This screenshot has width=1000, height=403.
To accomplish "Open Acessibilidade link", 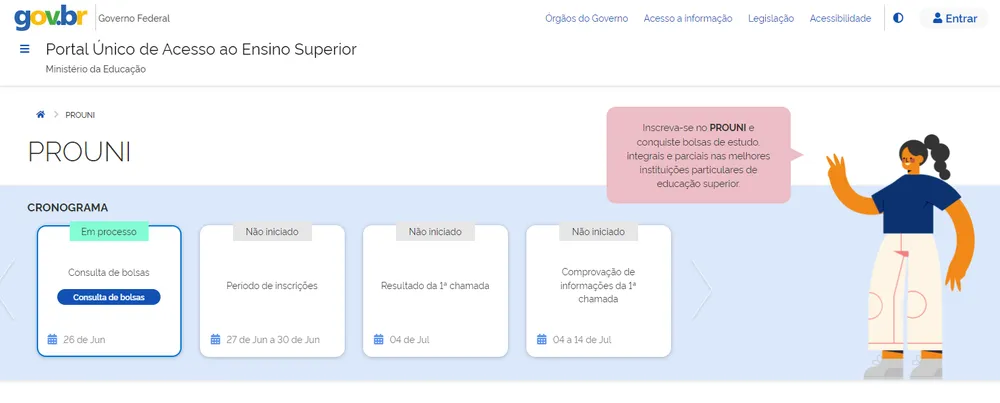I will [840, 18].
